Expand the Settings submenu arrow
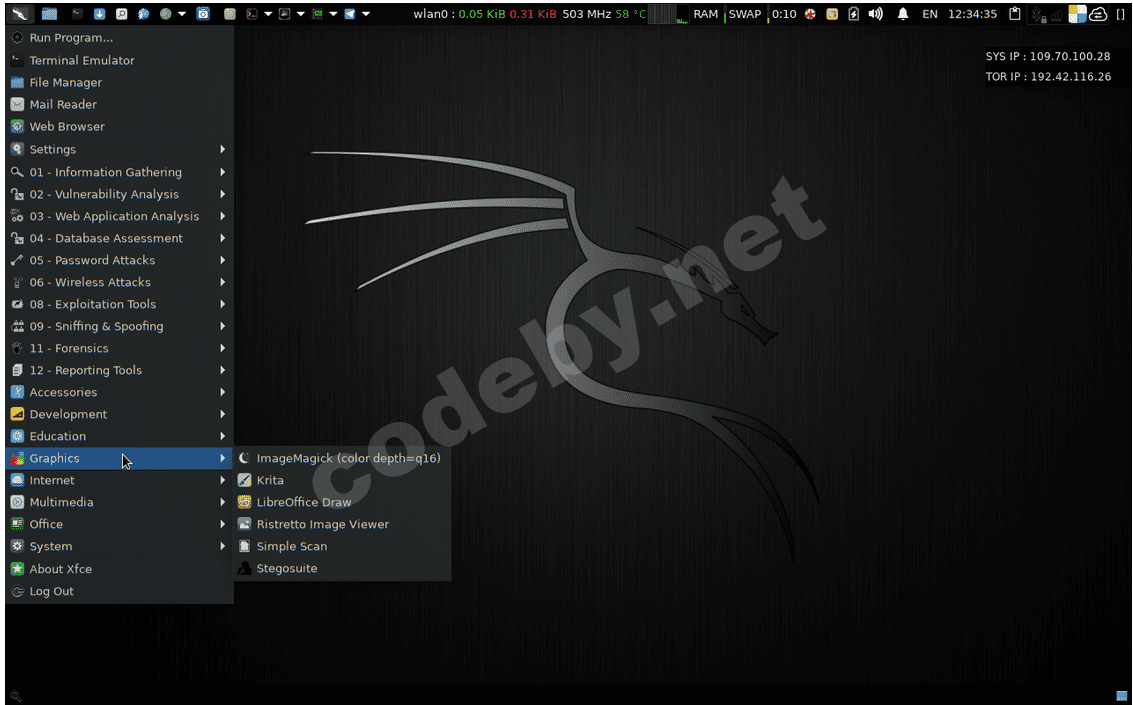The image size is (1133, 705). pyautogui.click(x=223, y=150)
